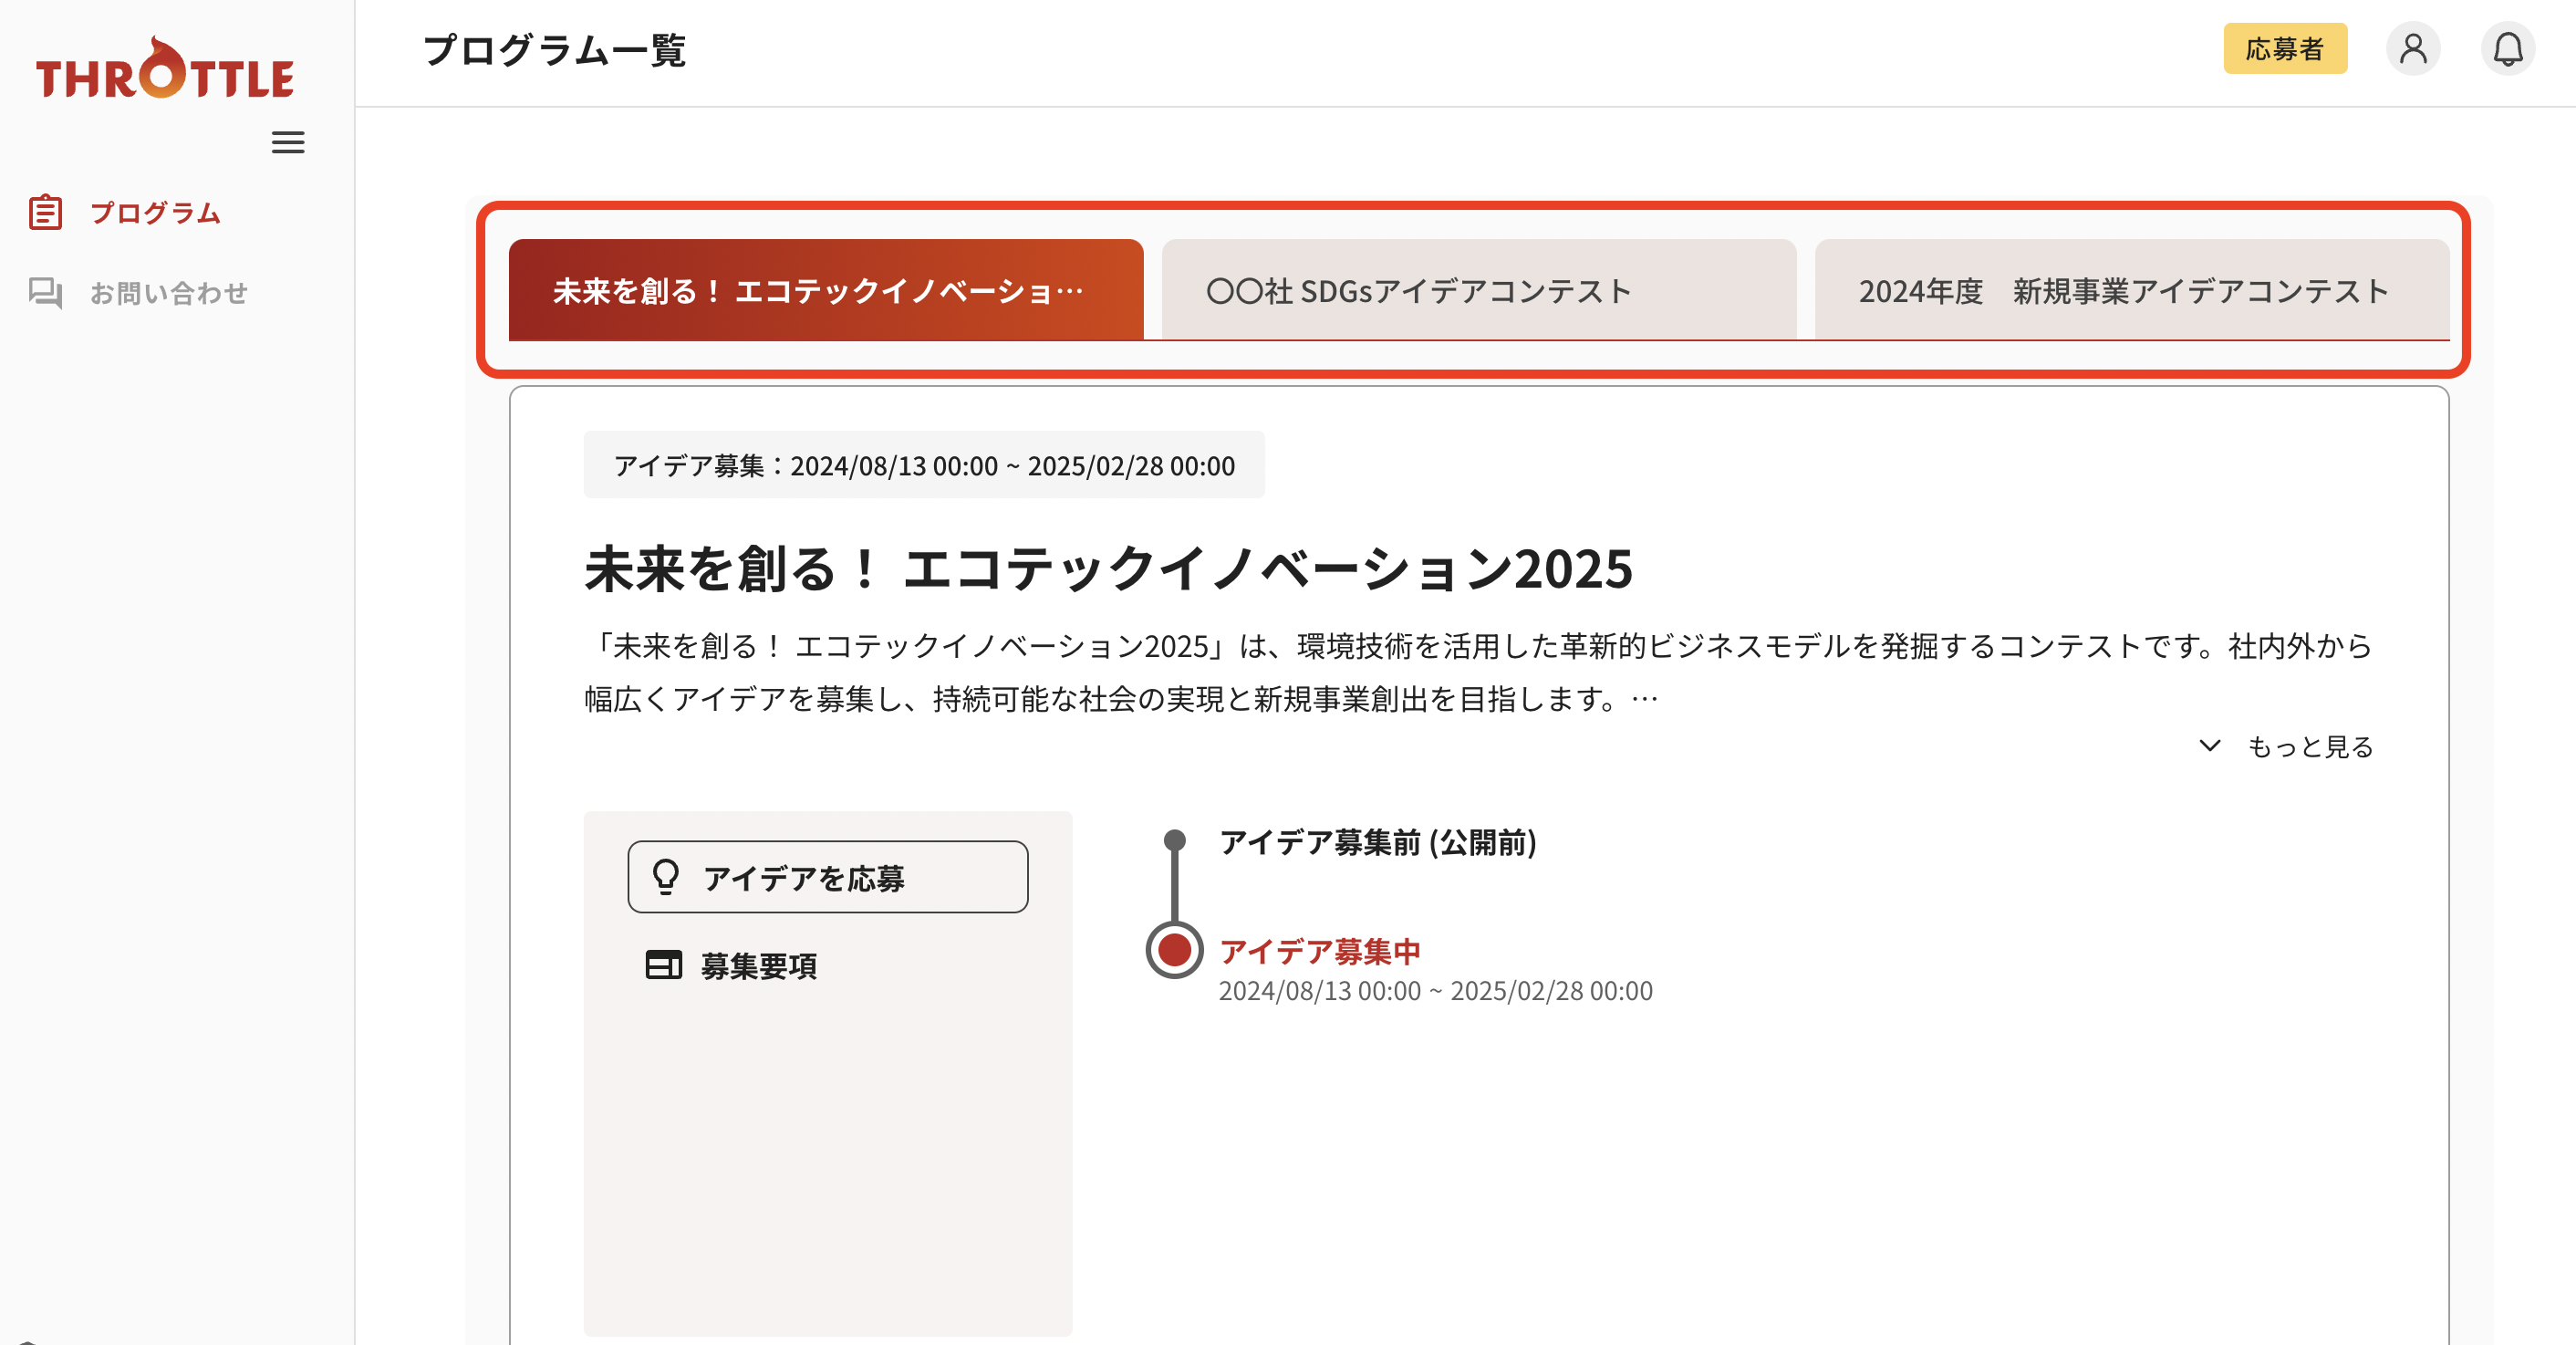The height and width of the screenshot is (1345, 2576).
Task: Click the アイデア募集中 status label
Action: click(x=1320, y=951)
